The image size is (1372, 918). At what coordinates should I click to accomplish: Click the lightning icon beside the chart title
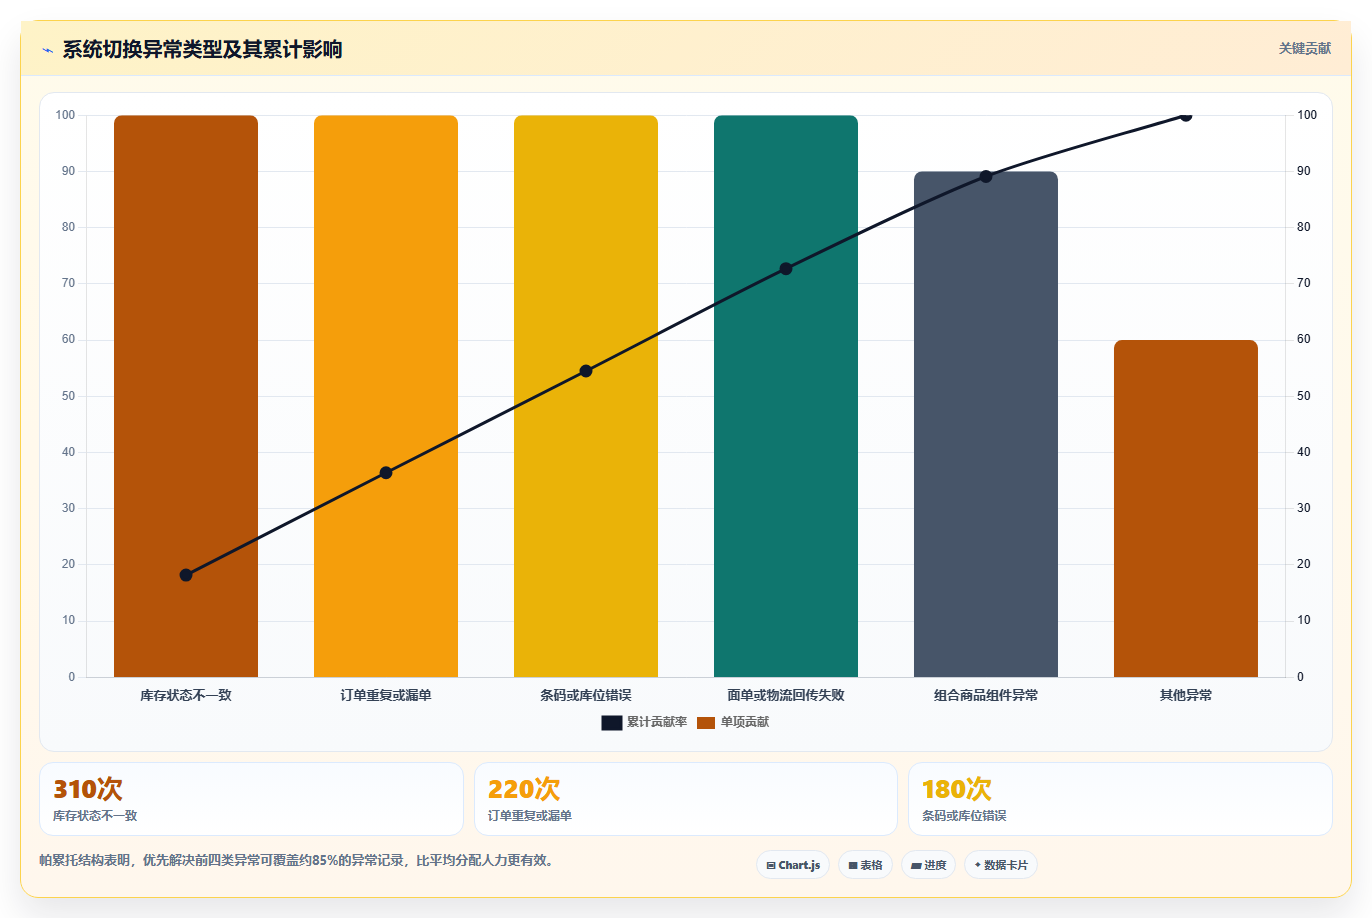pos(47,50)
